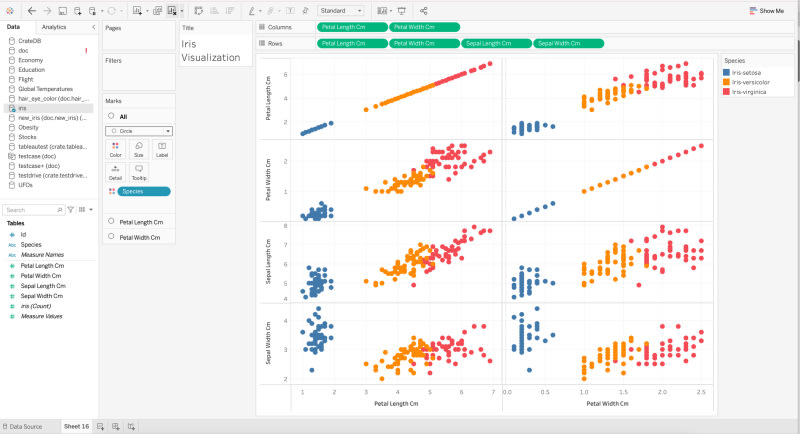Open presentation mode icon
The height and width of the screenshot is (434, 800).
(x=402, y=11)
